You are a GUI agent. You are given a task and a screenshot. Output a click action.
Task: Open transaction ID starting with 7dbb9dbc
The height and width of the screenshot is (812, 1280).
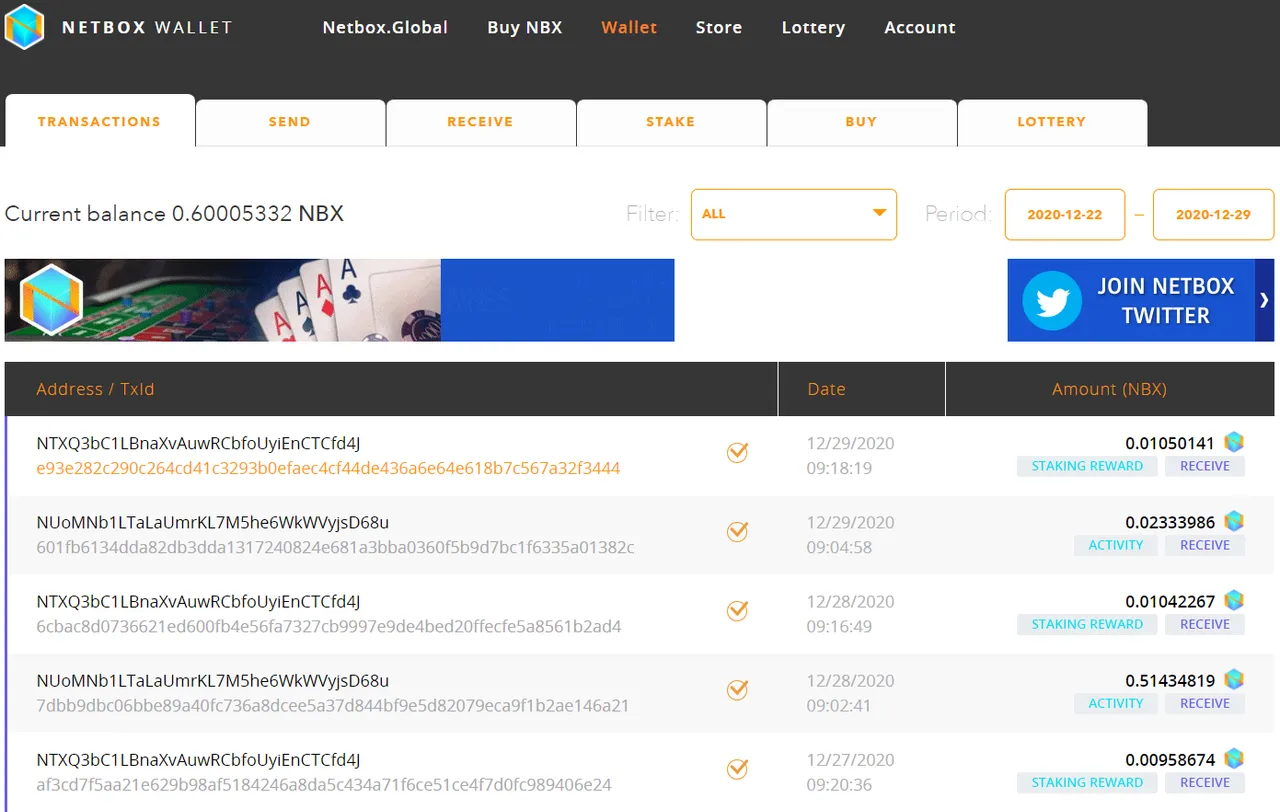(333, 706)
